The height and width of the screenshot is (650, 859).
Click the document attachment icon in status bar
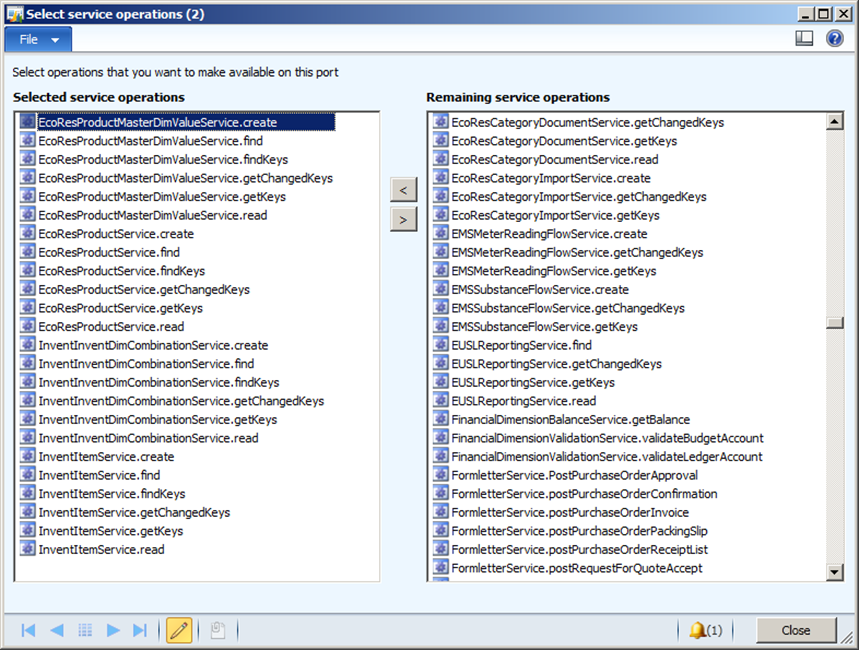click(x=216, y=630)
